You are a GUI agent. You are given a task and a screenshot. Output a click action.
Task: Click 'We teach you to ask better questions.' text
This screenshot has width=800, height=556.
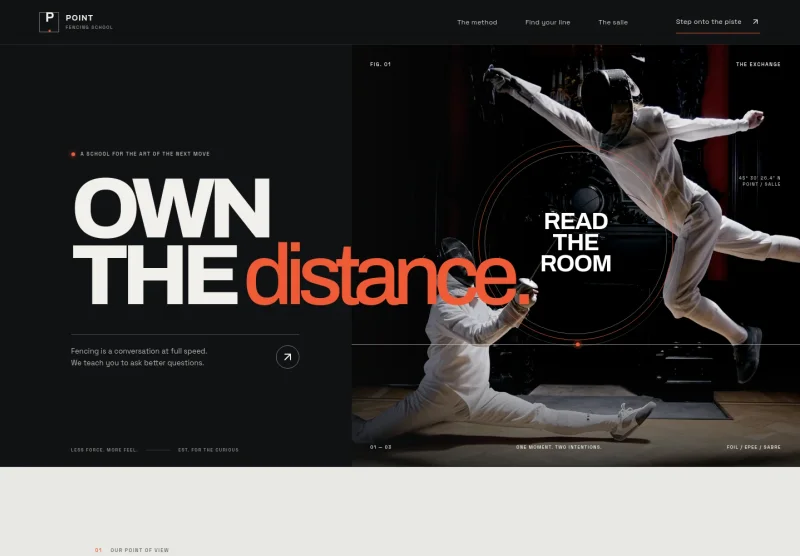click(137, 363)
